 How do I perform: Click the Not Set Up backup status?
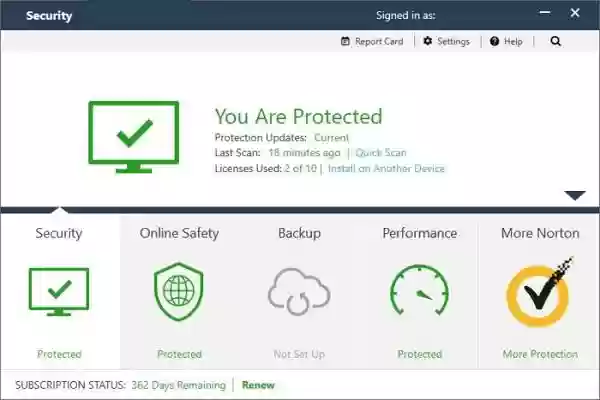[299, 354]
